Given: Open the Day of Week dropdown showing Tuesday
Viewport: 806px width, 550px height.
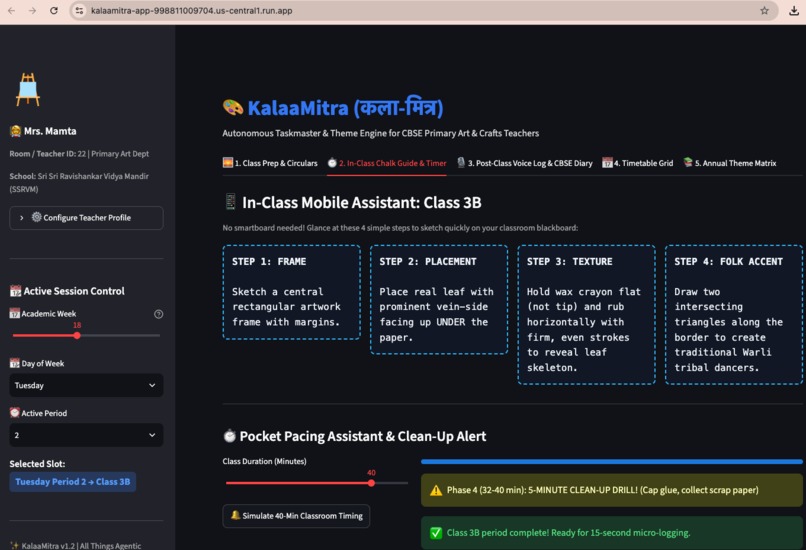Looking at the screenshot, I should click(x=86, y=386).
